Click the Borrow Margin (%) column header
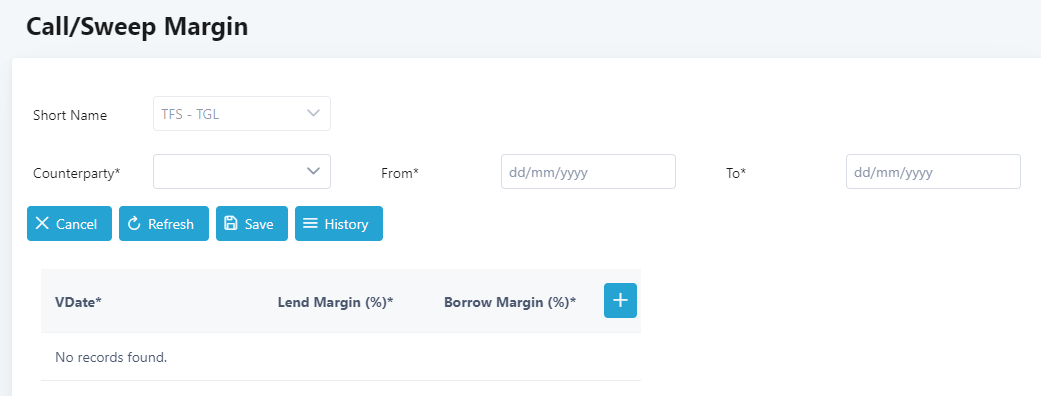The width and height of the screenshot is (1041, 396). point(510,302)
